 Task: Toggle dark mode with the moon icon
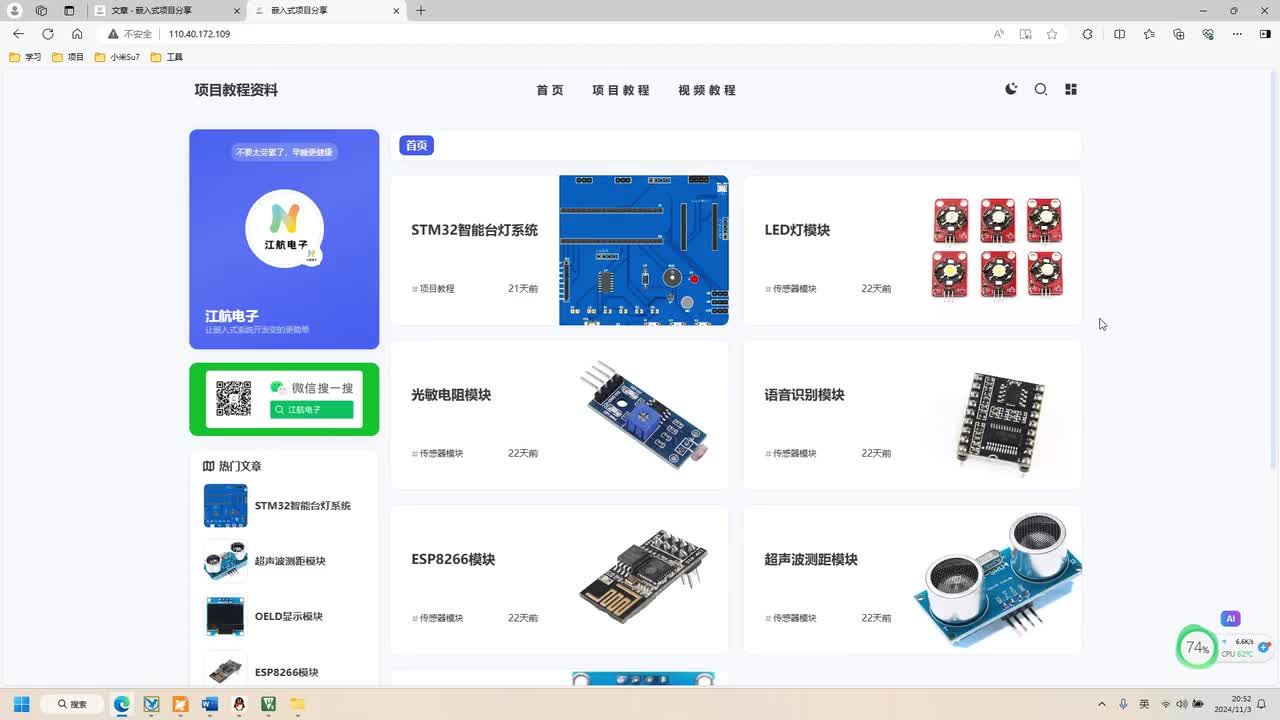tap(1011, 89)
